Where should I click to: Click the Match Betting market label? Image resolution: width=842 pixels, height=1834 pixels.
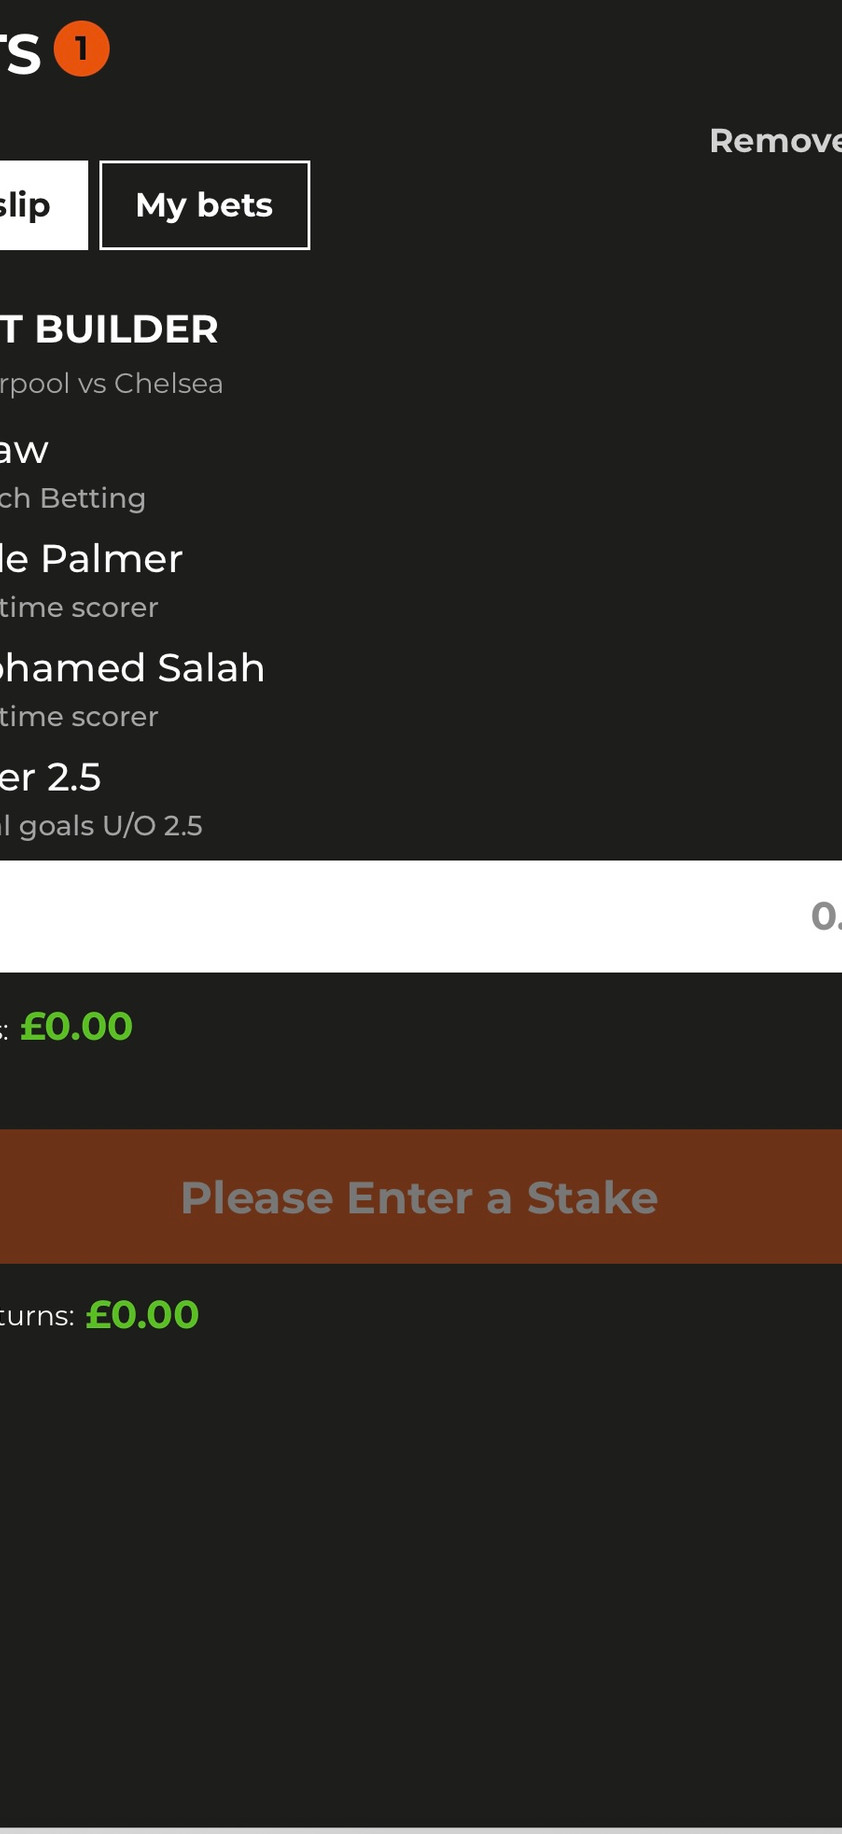pyautogui.click(x=72, y=498)
